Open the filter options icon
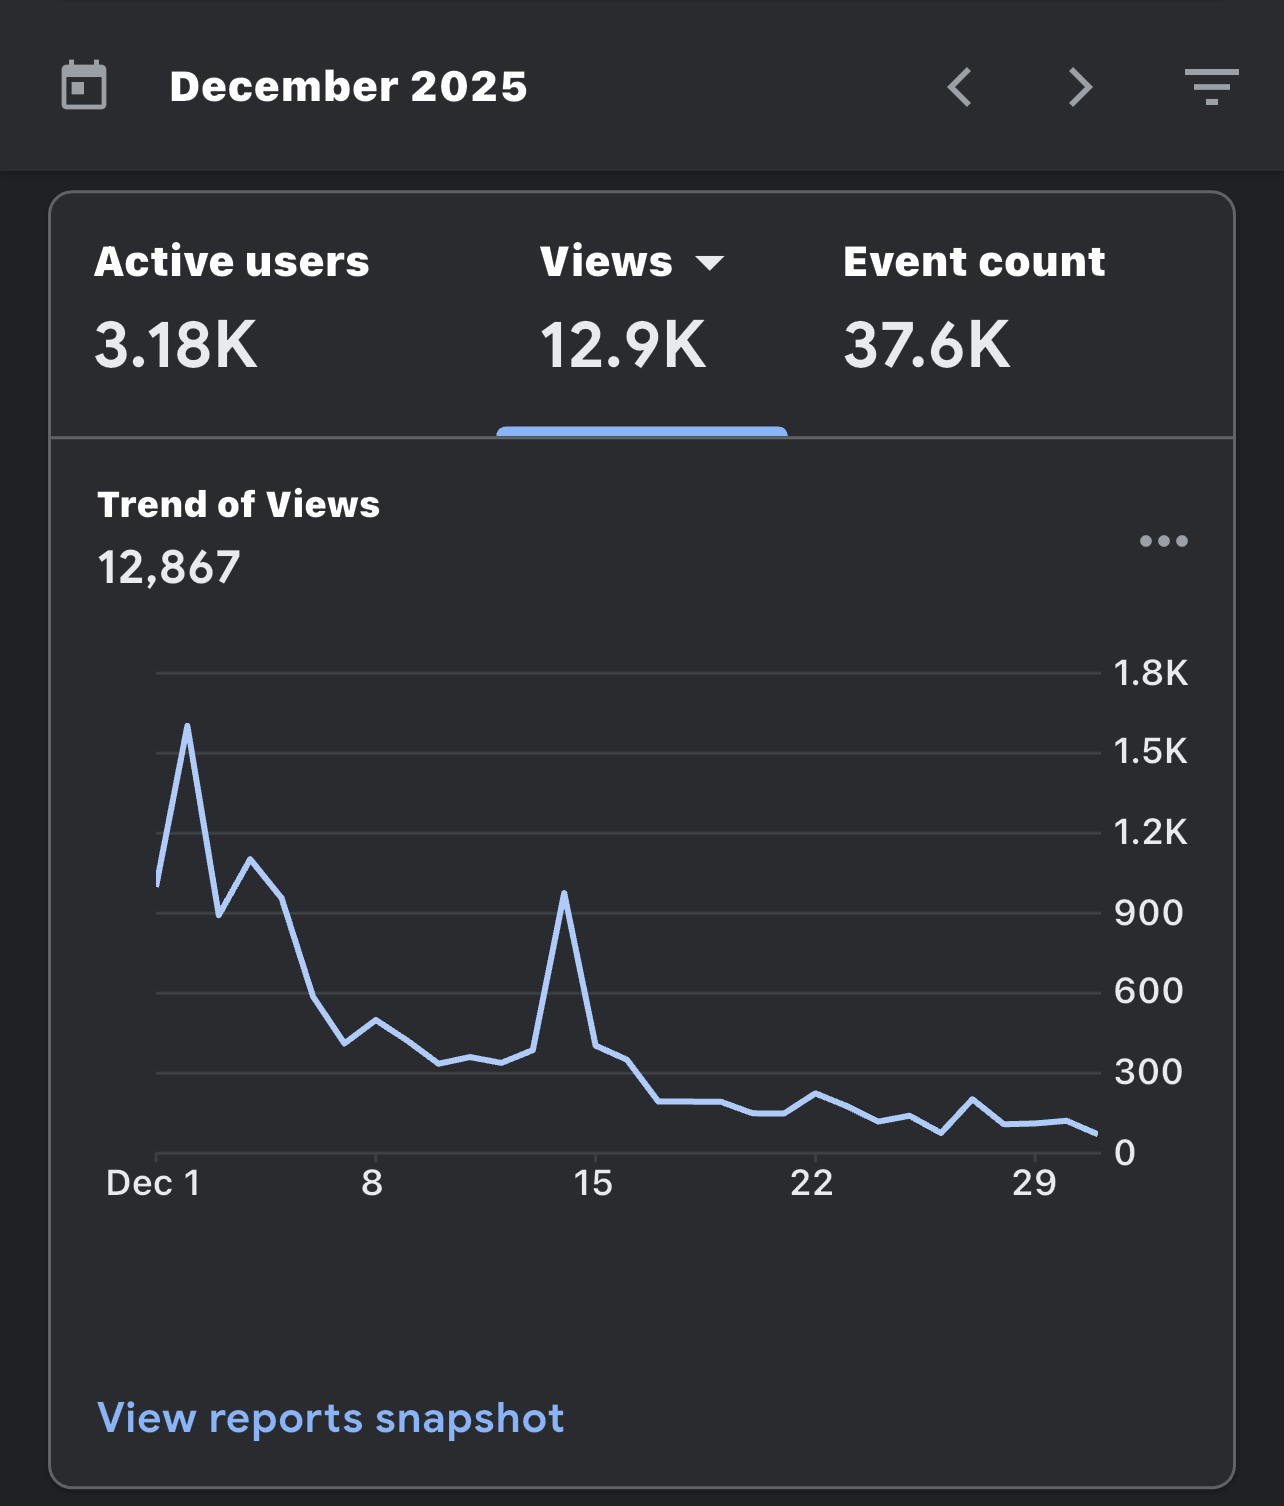The width and height of the screenshot is (1284, 1506). (x=1211, y=87)
